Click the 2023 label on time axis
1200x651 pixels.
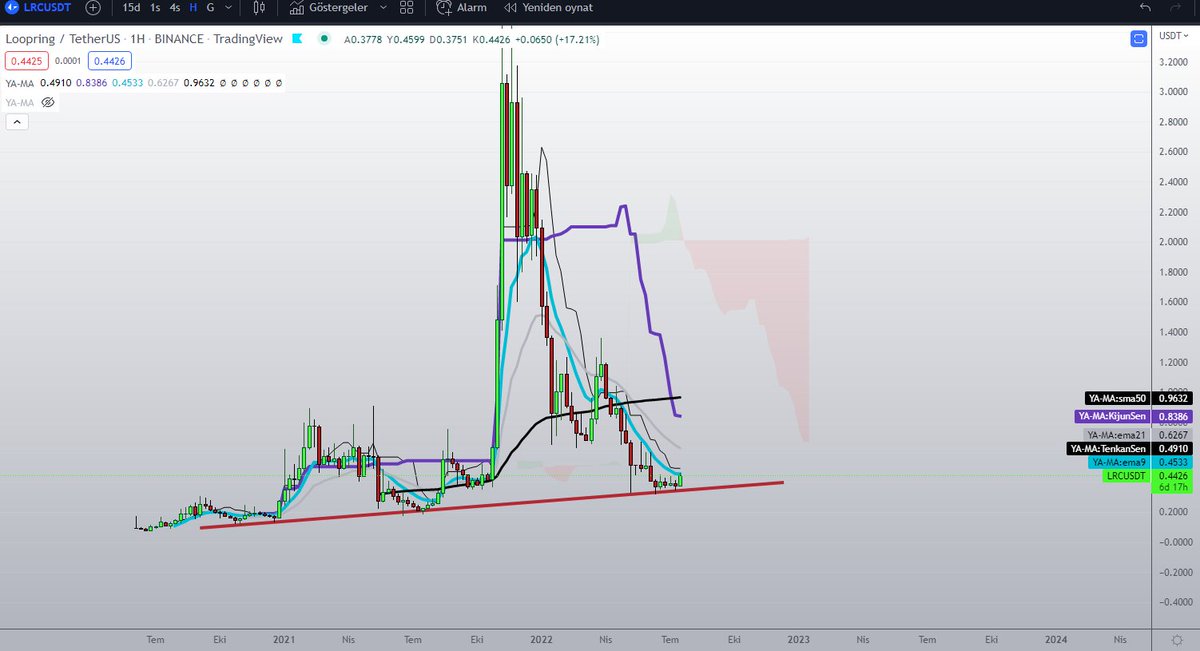(x=798, y=638)
